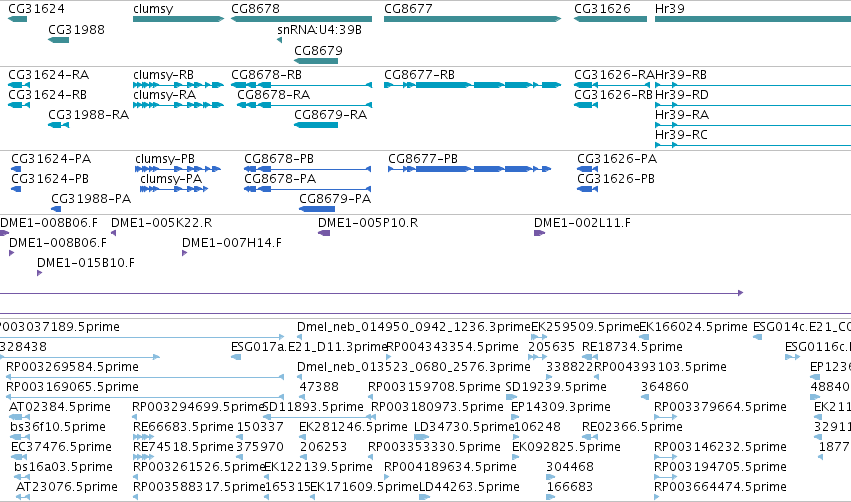This screenshot has height=502, width=851.
Task: Click the Hr39 gene label
Action: click(x=670, y=9)
